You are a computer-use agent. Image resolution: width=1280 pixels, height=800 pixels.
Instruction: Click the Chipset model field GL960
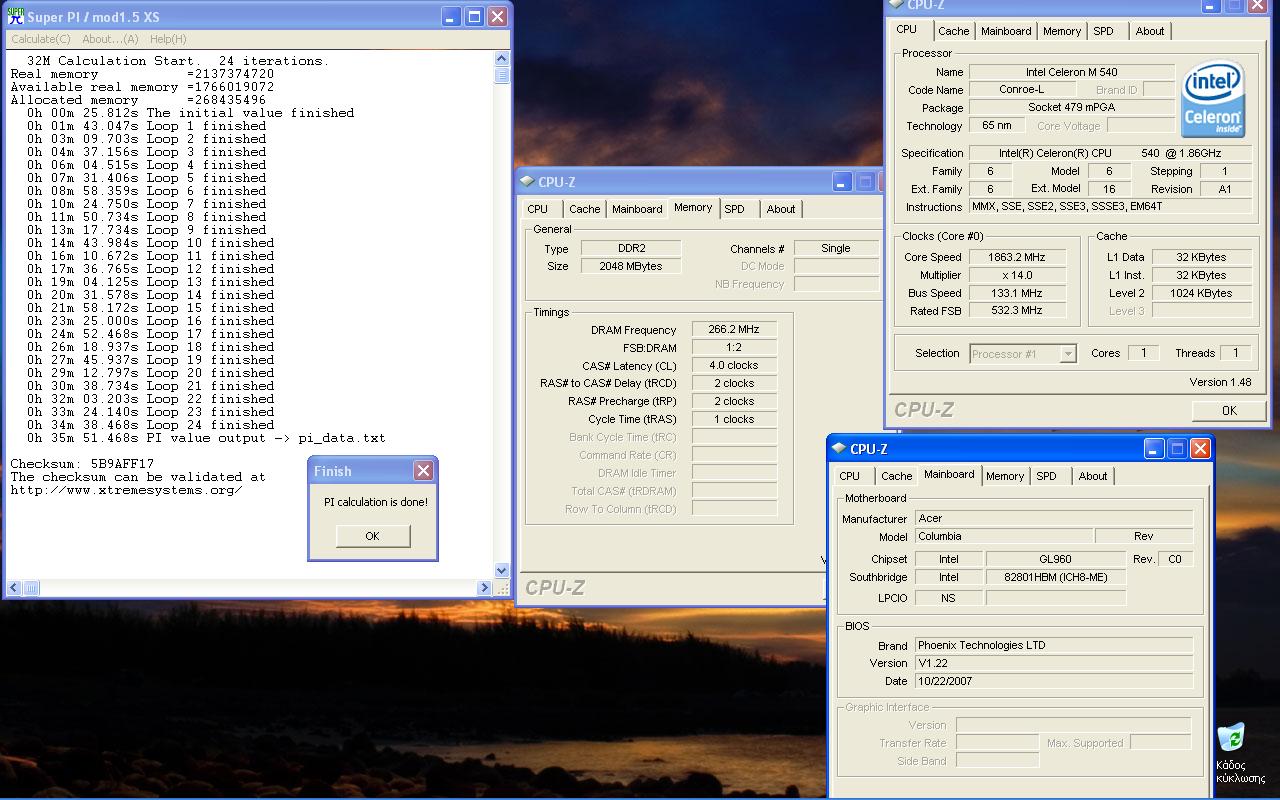point(1056,559)
